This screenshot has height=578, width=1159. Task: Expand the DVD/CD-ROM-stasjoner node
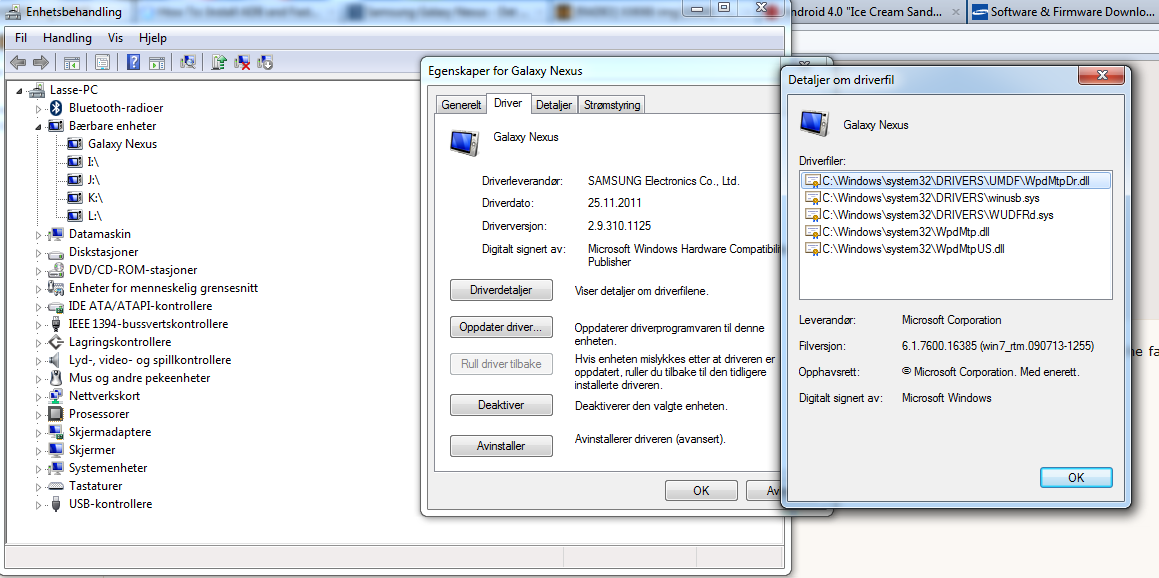point(38,270)
